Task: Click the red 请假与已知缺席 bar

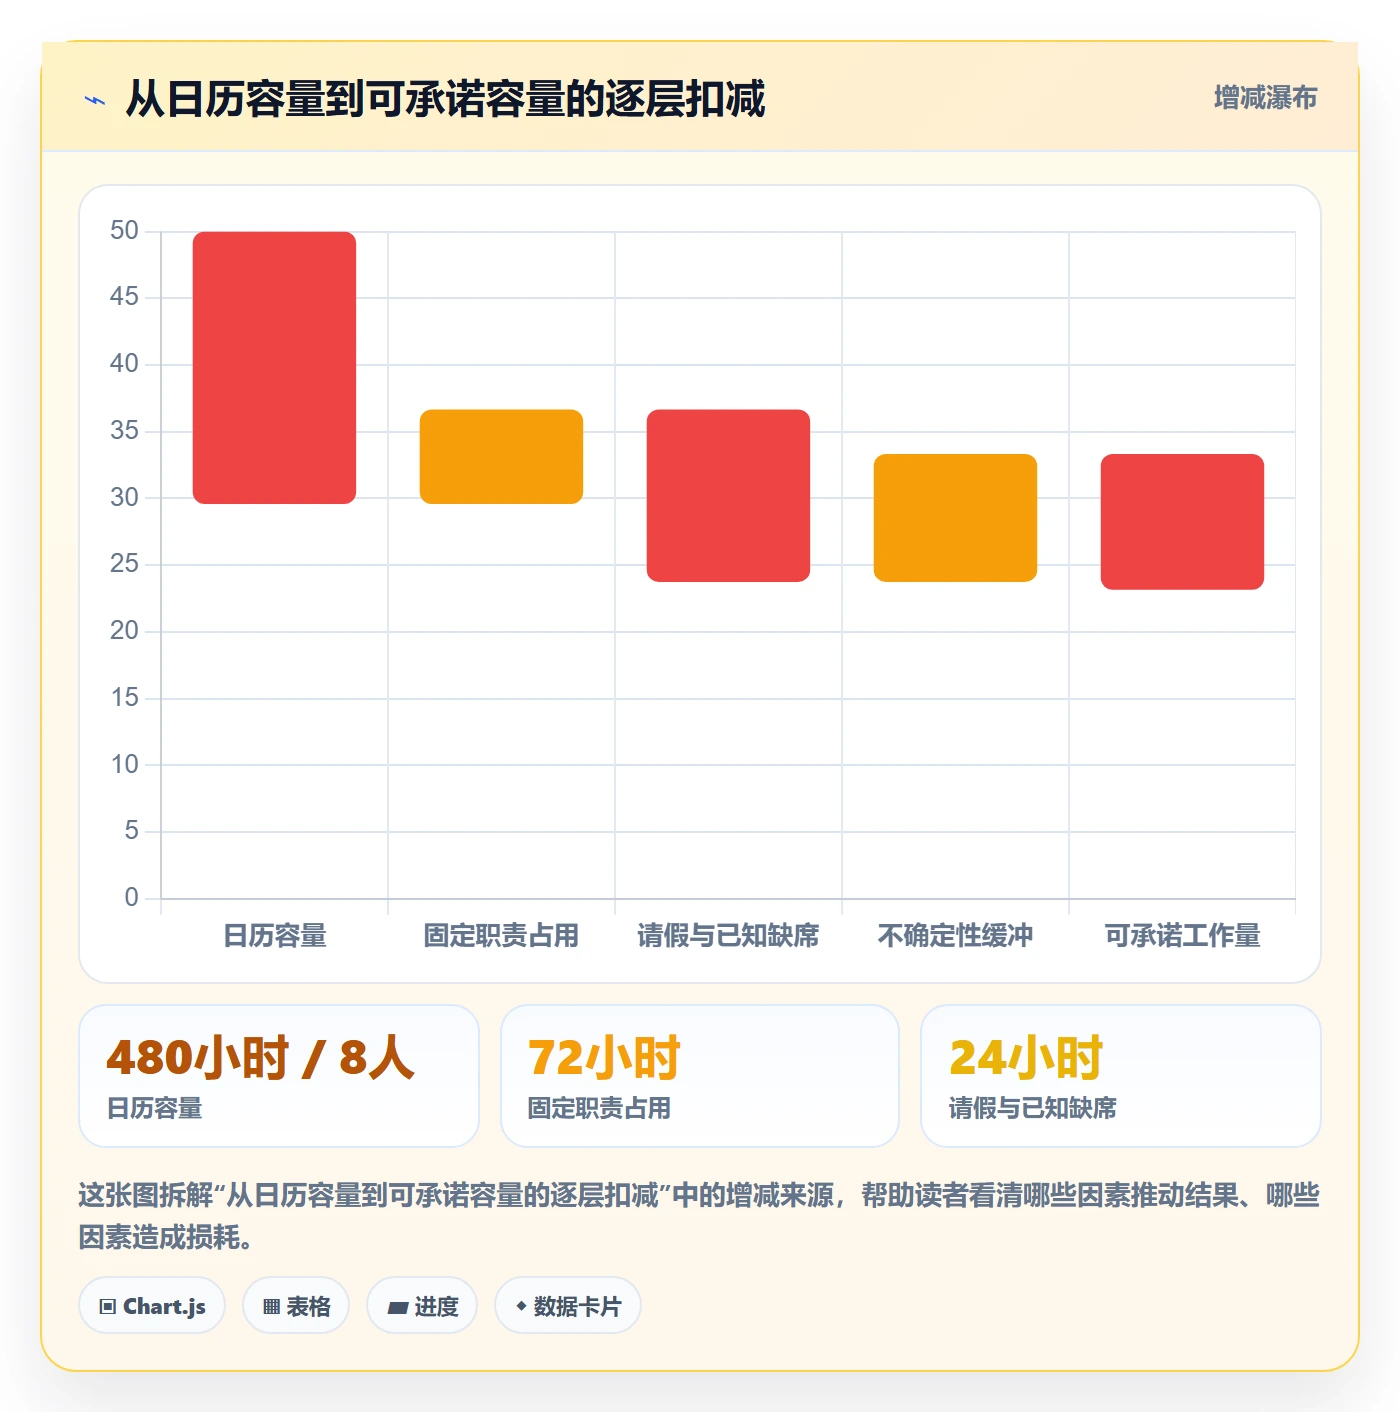Action: 728,496
